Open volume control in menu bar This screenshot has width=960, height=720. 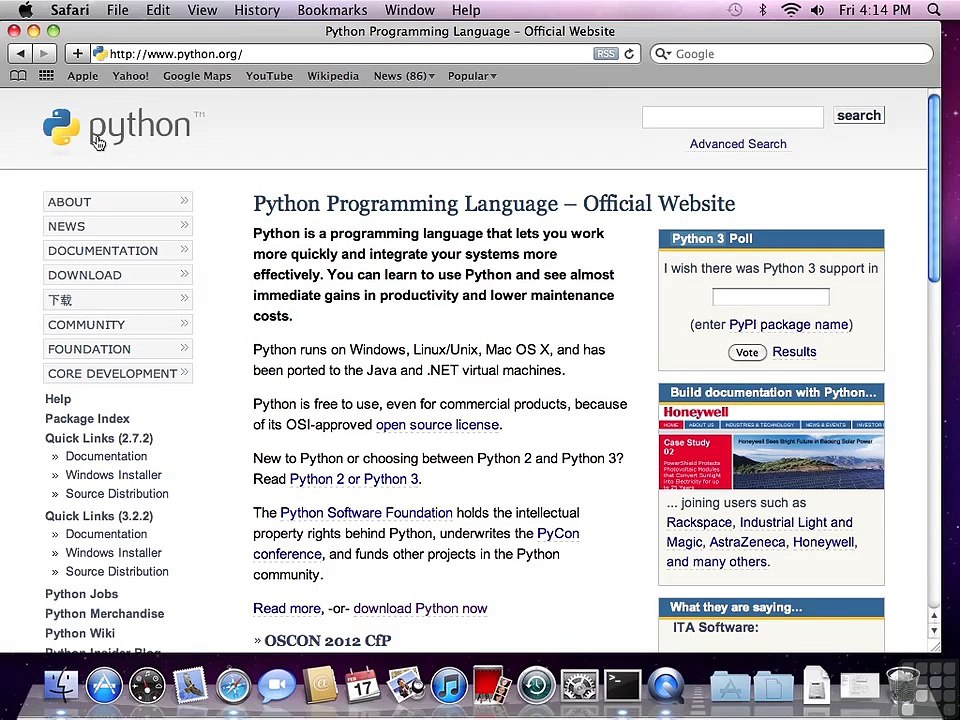point(817,10)
